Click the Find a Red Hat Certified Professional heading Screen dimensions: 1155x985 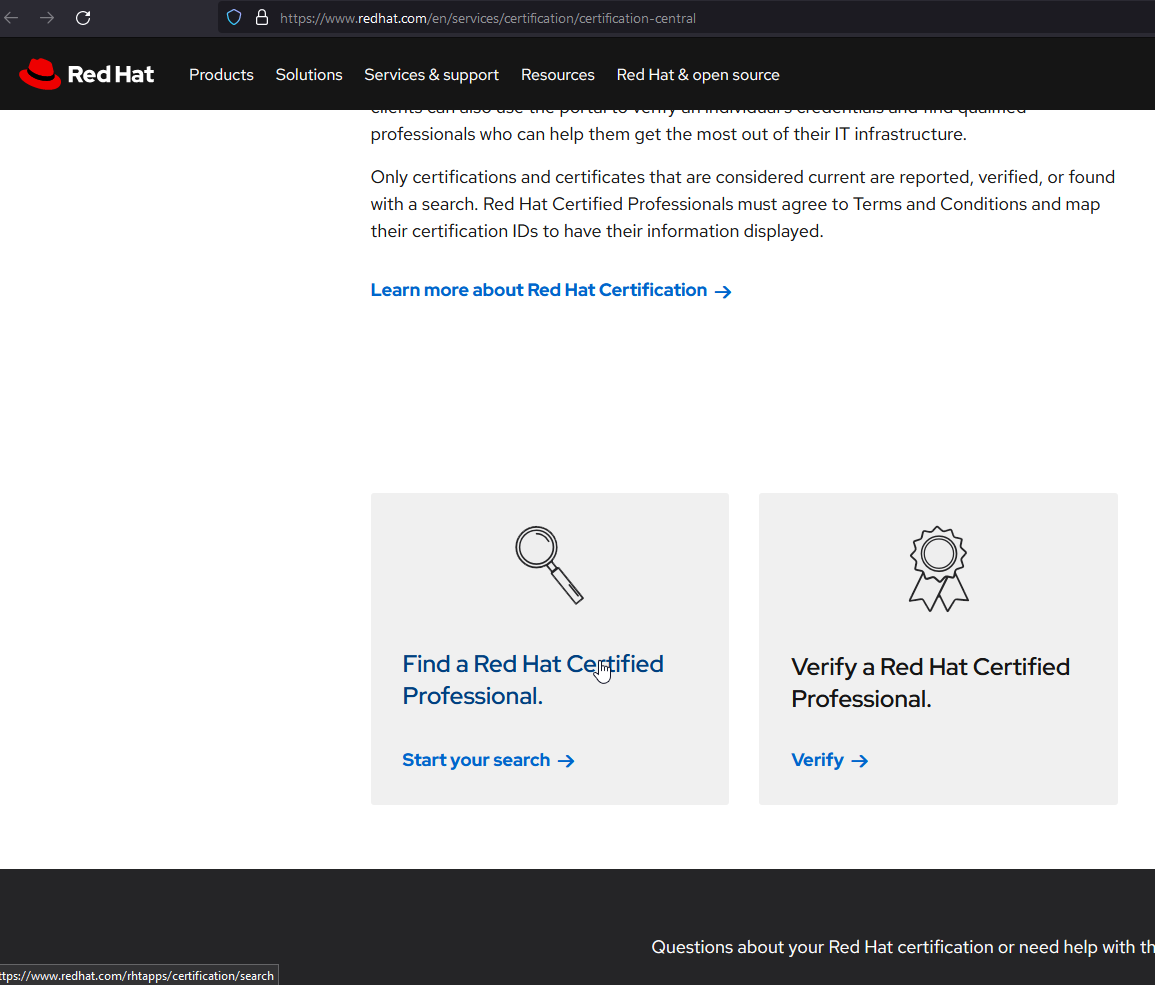pos(532,680)
